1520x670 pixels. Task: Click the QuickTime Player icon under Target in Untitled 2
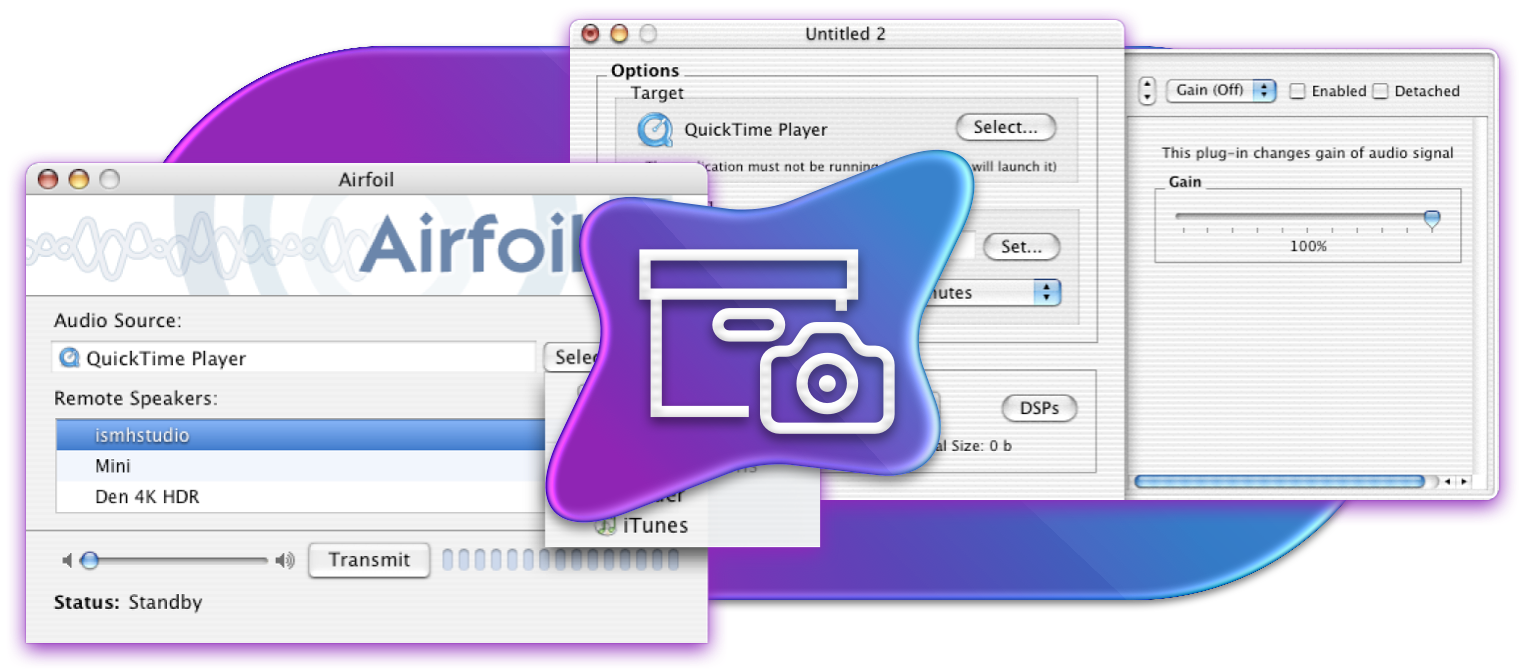[x=655, y=130]
